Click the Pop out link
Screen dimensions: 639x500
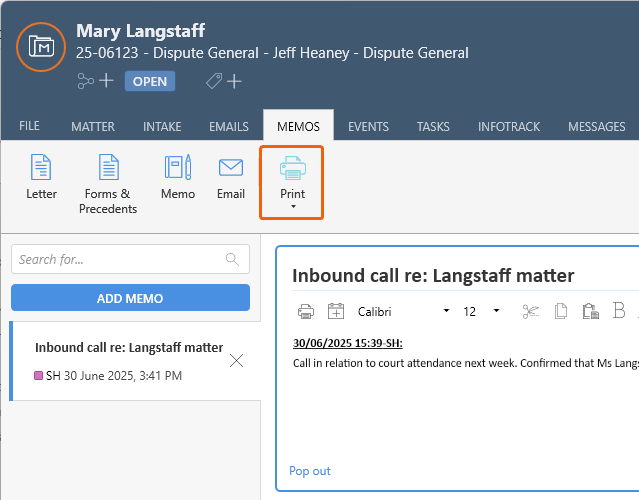310,471
